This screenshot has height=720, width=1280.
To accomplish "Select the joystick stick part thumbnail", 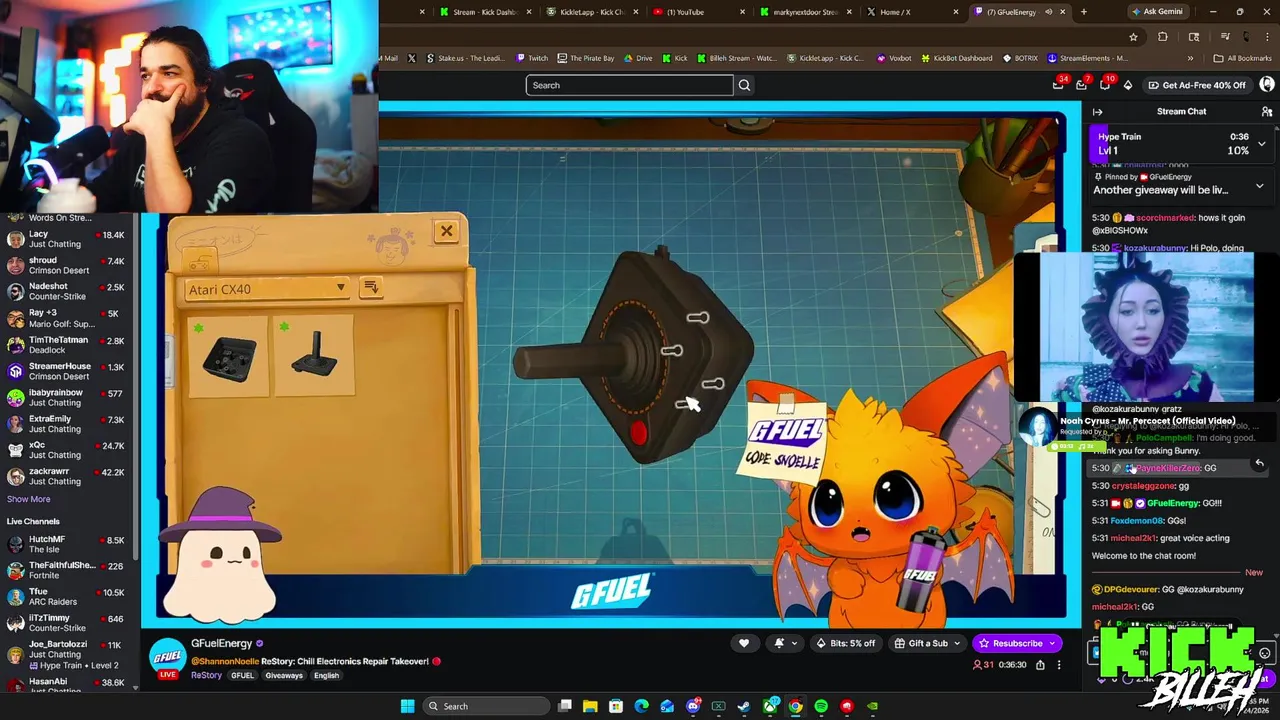I will click(314, 355).
